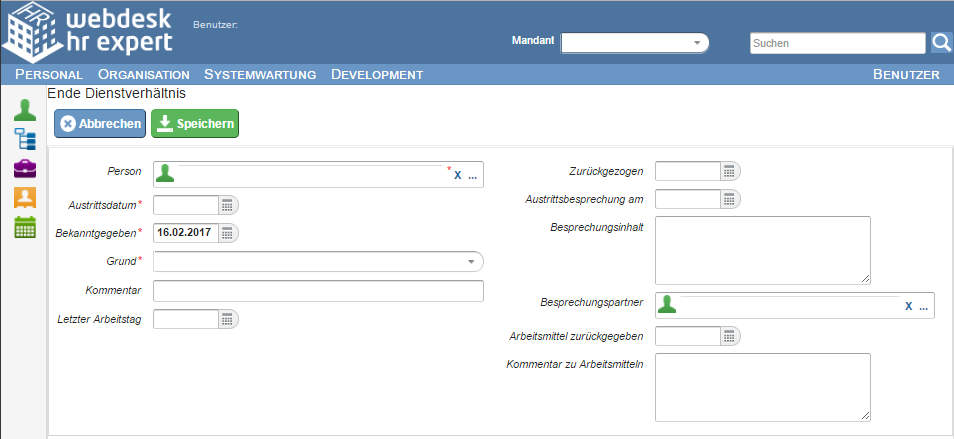Open the Systemwartung menu
The image size is (954, 439).
click(260, 75)
